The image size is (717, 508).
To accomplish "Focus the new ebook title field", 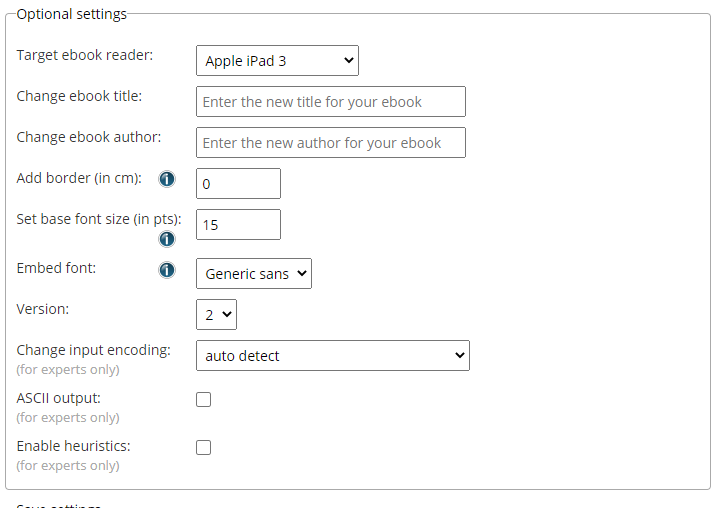I will tap(331, 102).
